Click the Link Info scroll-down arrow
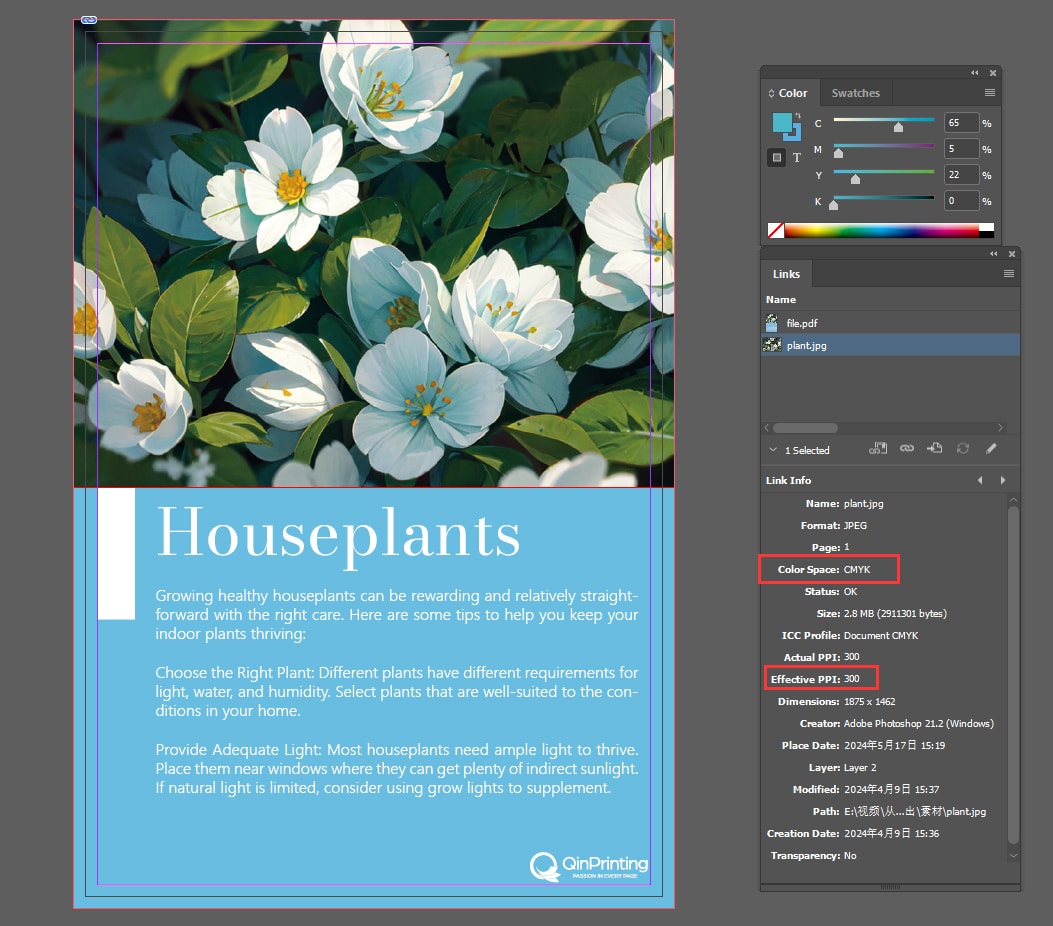Screen dimensions: 1053x926 (1013, 855)
